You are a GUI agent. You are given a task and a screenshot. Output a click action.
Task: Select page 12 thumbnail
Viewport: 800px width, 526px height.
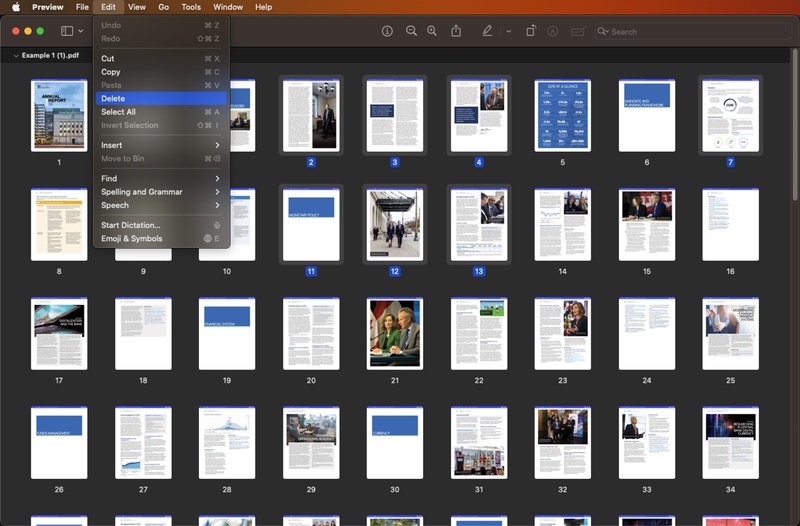click(395, 224)
